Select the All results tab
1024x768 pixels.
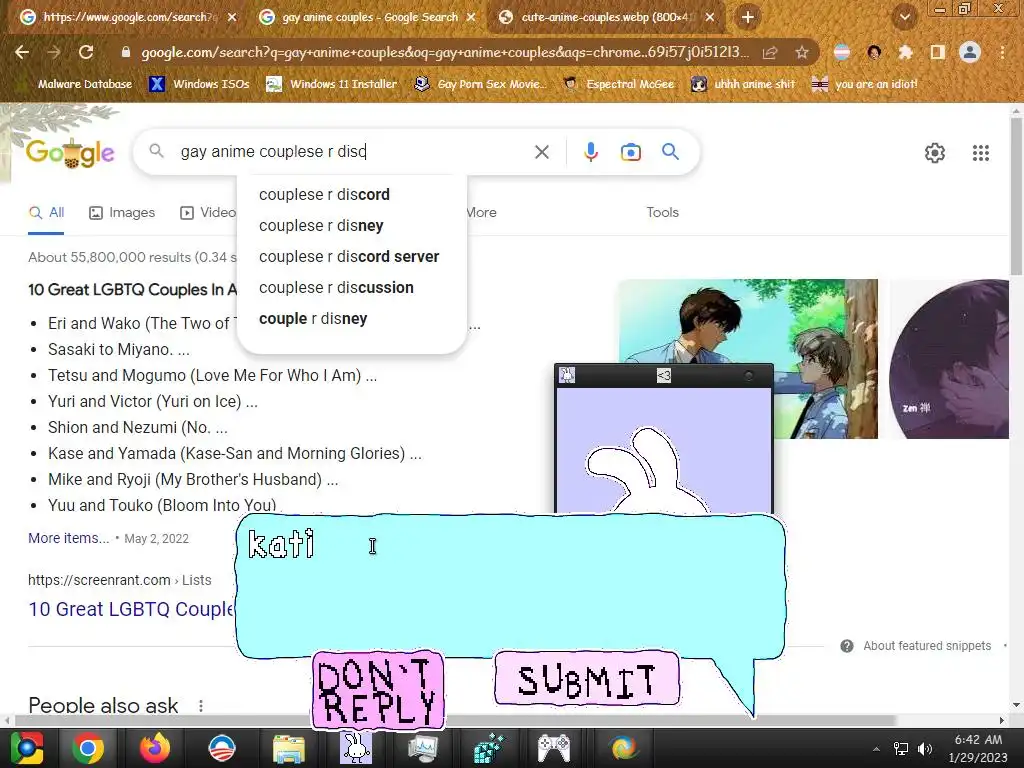(46, 213)
